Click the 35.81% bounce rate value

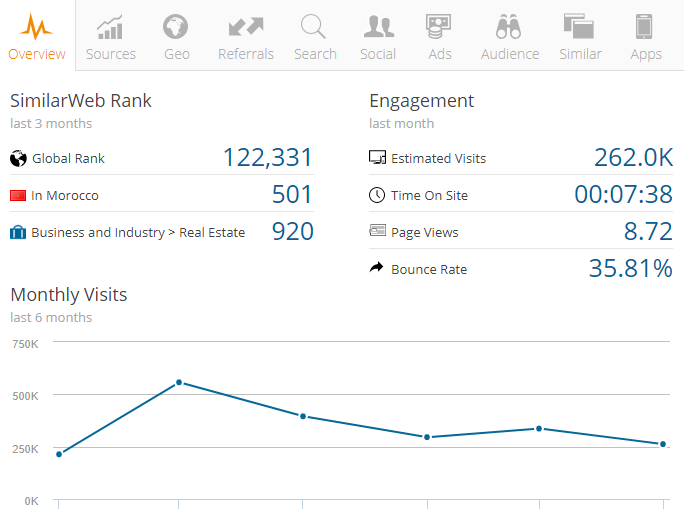click(x=629, y=269)
